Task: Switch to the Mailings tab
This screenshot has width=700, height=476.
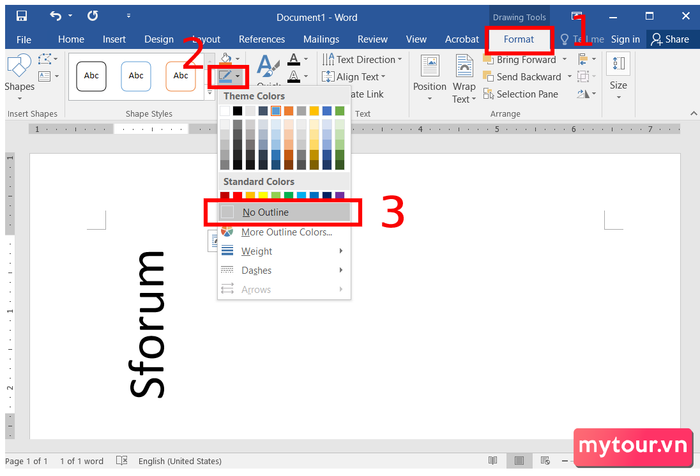Action: pyautogui.click(x=321, y=39)
